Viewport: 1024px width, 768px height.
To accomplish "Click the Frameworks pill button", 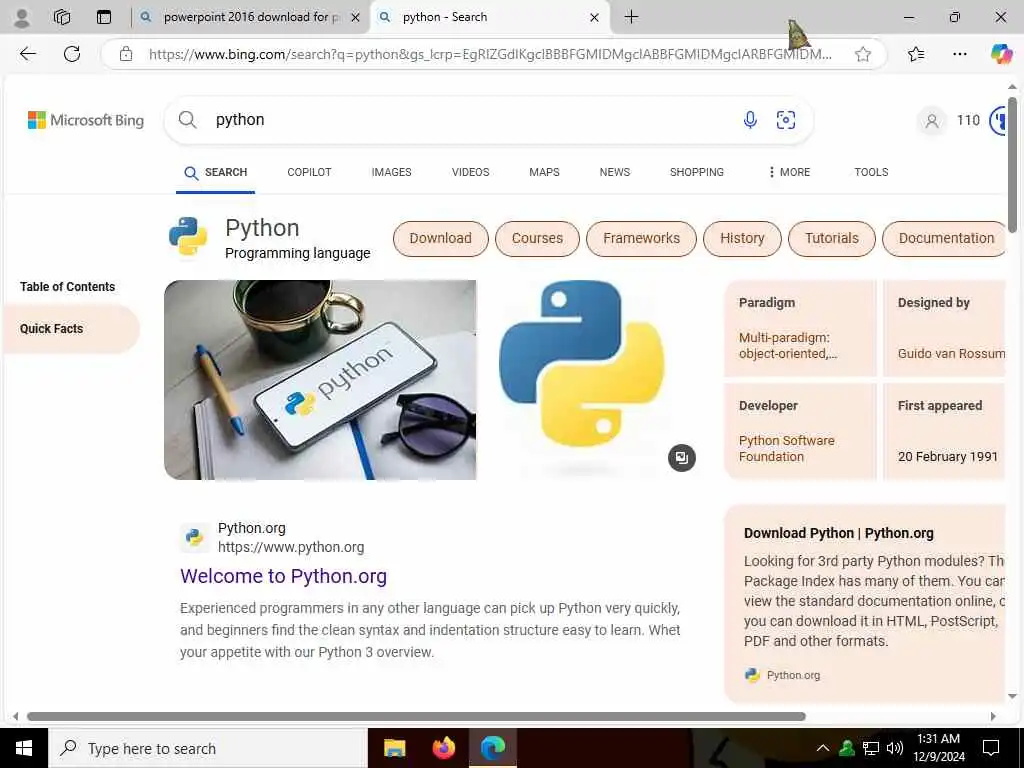I will 641,238.
